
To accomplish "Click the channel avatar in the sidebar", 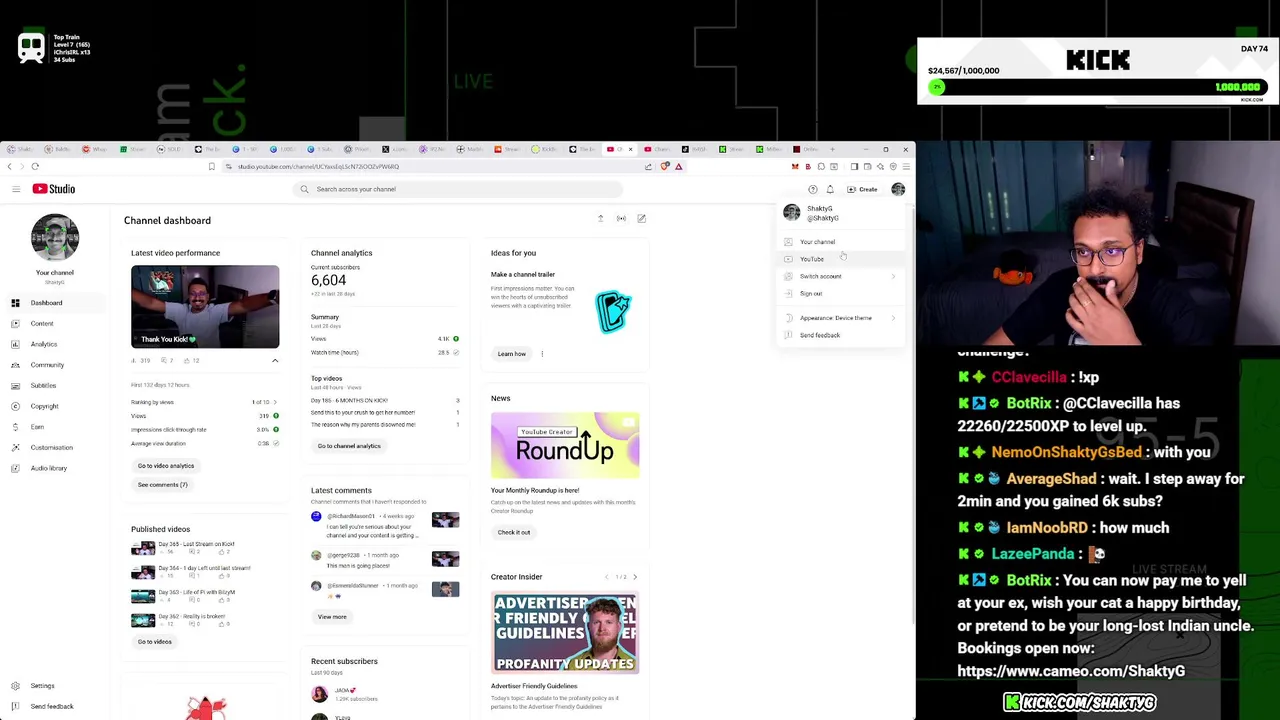I will tap(55, 238).
